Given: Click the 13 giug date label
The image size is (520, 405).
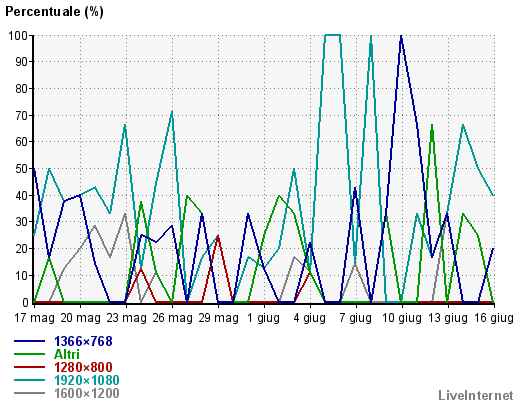Looking at the screenshot, I should pyautogui.click(x=448, y=318).
